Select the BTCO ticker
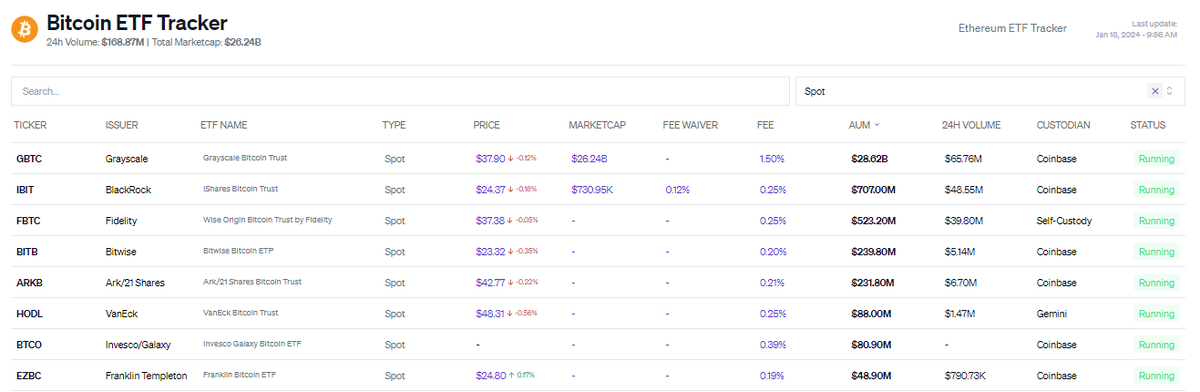The height and width of the screenshot is (392, 1200). point(29,345)
